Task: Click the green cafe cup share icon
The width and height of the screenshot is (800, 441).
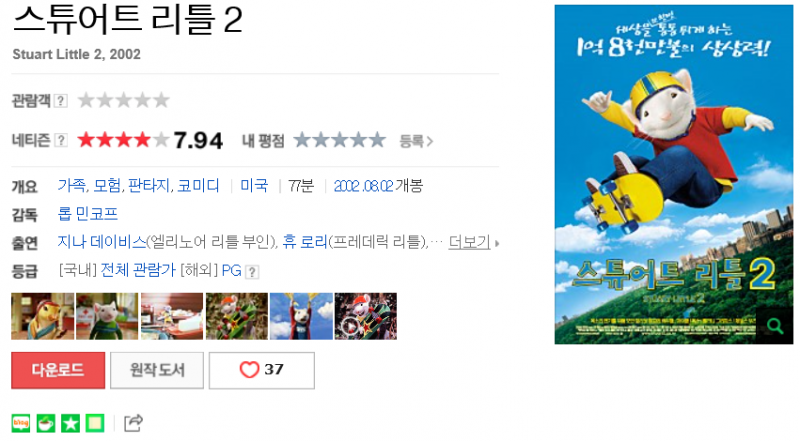Action: pyautogui.click(x=46, y=423)
